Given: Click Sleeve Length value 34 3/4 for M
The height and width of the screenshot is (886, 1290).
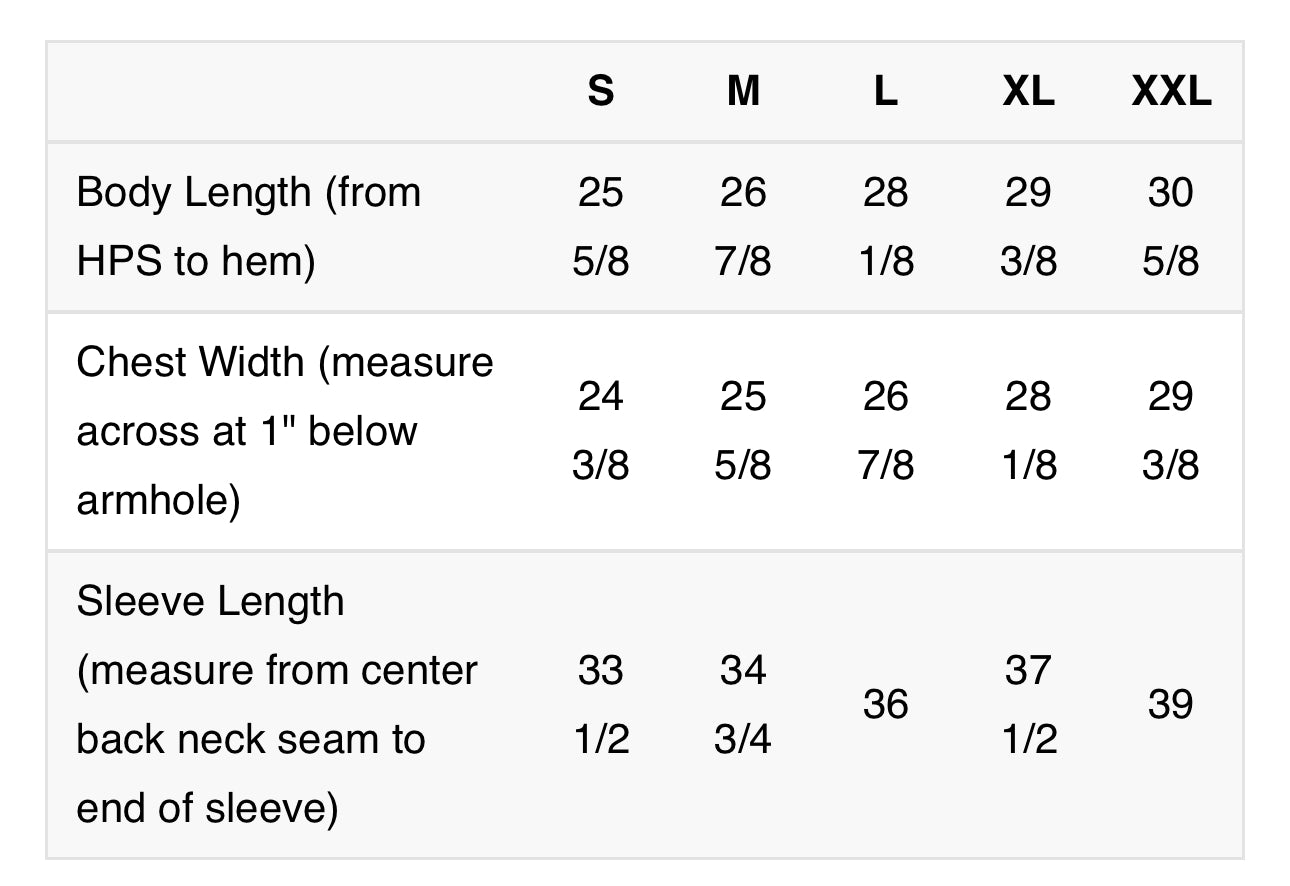Looking at the screenshot, I should click(x=743, y=704).
